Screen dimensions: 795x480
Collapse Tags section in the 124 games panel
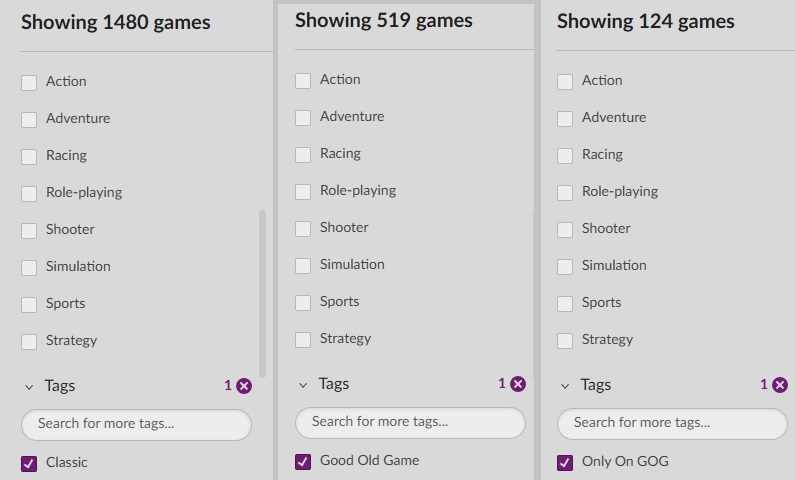point(565,386)
